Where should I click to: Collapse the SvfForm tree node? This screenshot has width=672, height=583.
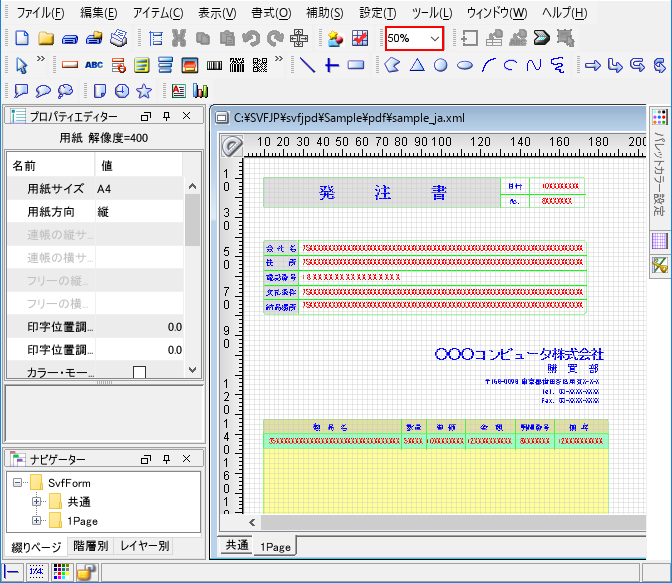(x=17, y=483)
